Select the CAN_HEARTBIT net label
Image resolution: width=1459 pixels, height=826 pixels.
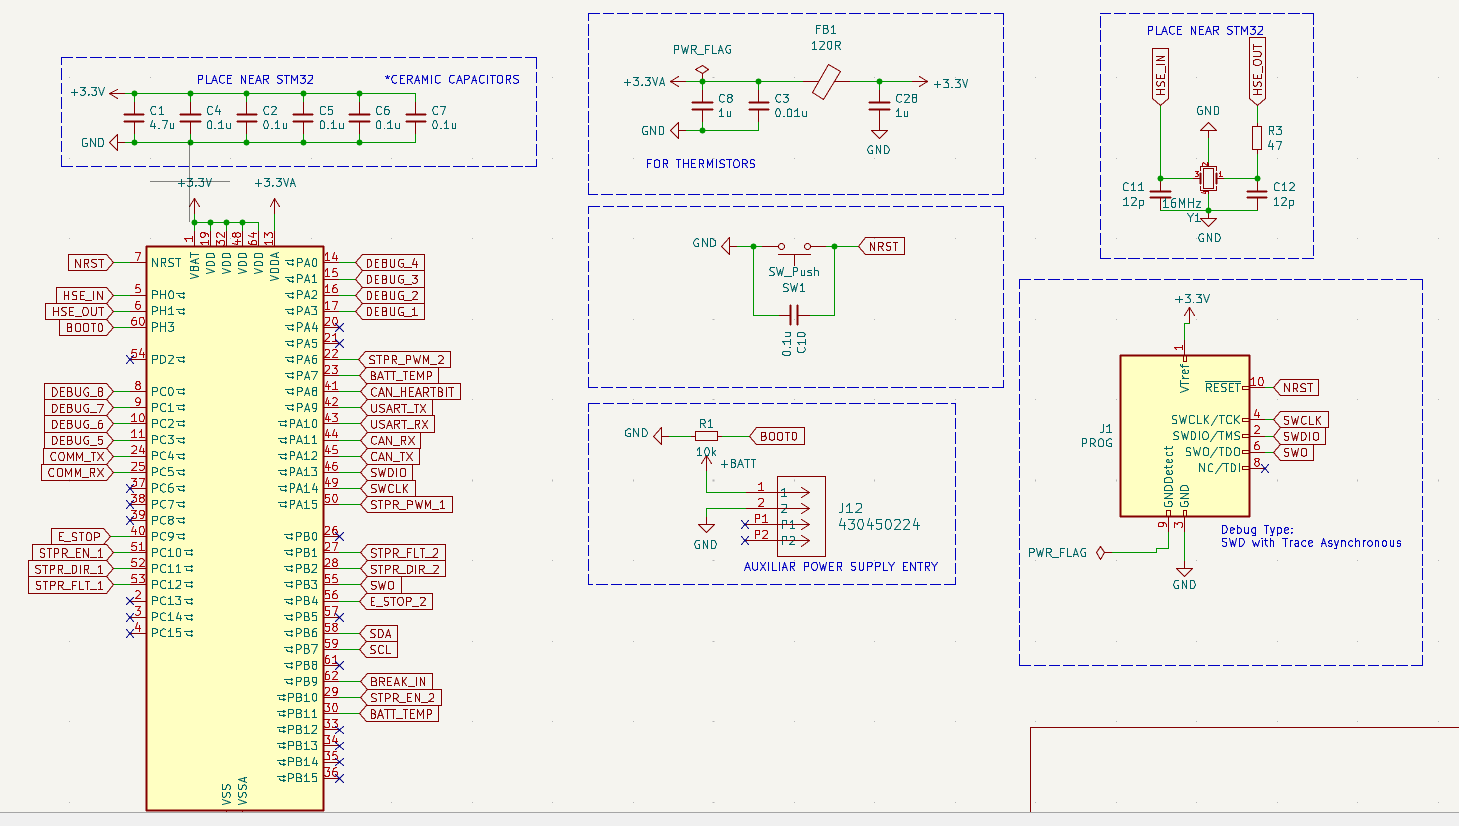(411, 392)
